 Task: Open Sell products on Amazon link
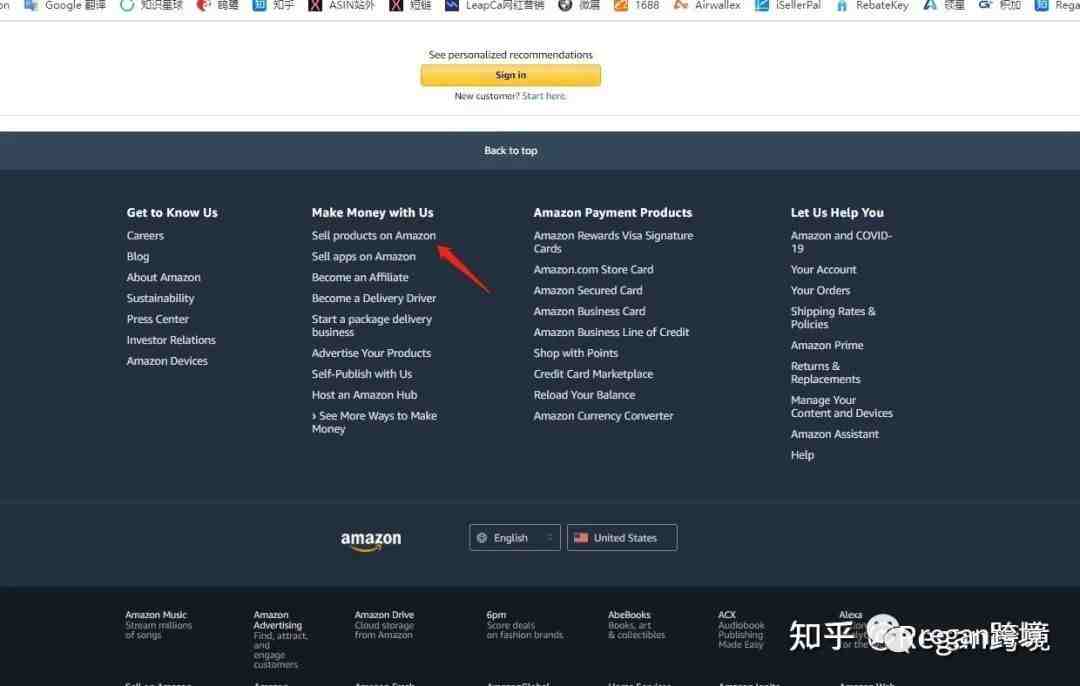coord(373,236)
